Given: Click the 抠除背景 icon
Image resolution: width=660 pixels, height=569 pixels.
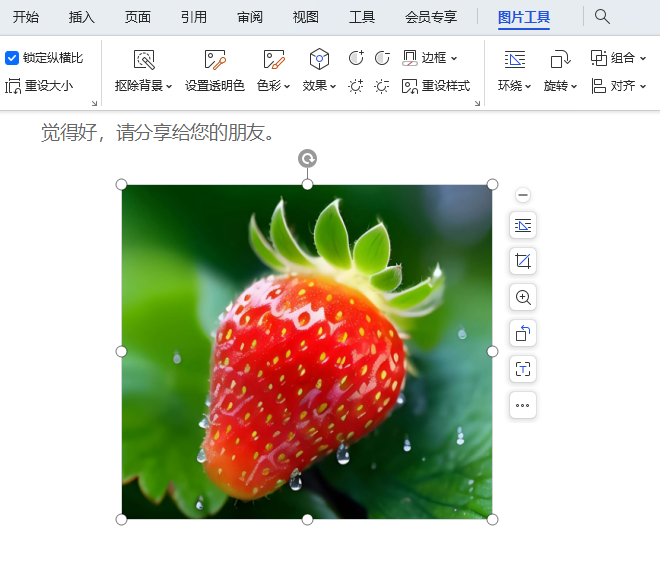Looking at the screenshot, I should tap(144, 59).
